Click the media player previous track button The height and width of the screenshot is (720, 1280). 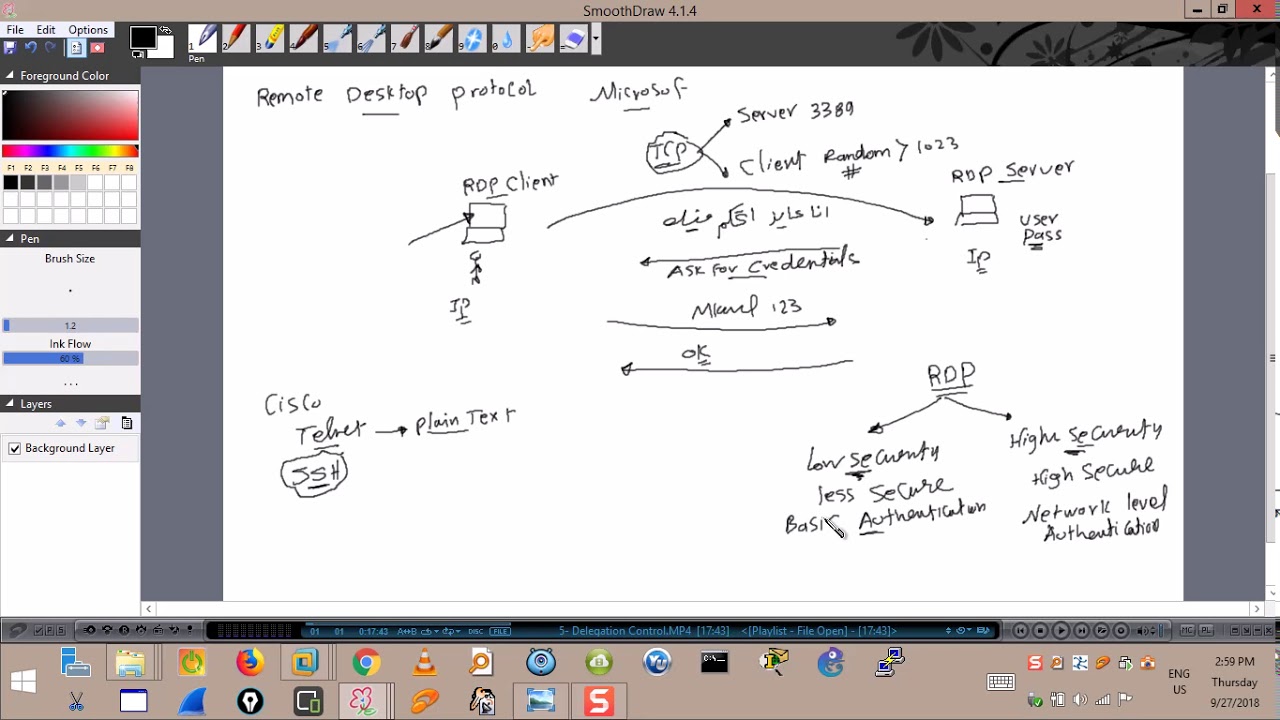pos(1020,631)
